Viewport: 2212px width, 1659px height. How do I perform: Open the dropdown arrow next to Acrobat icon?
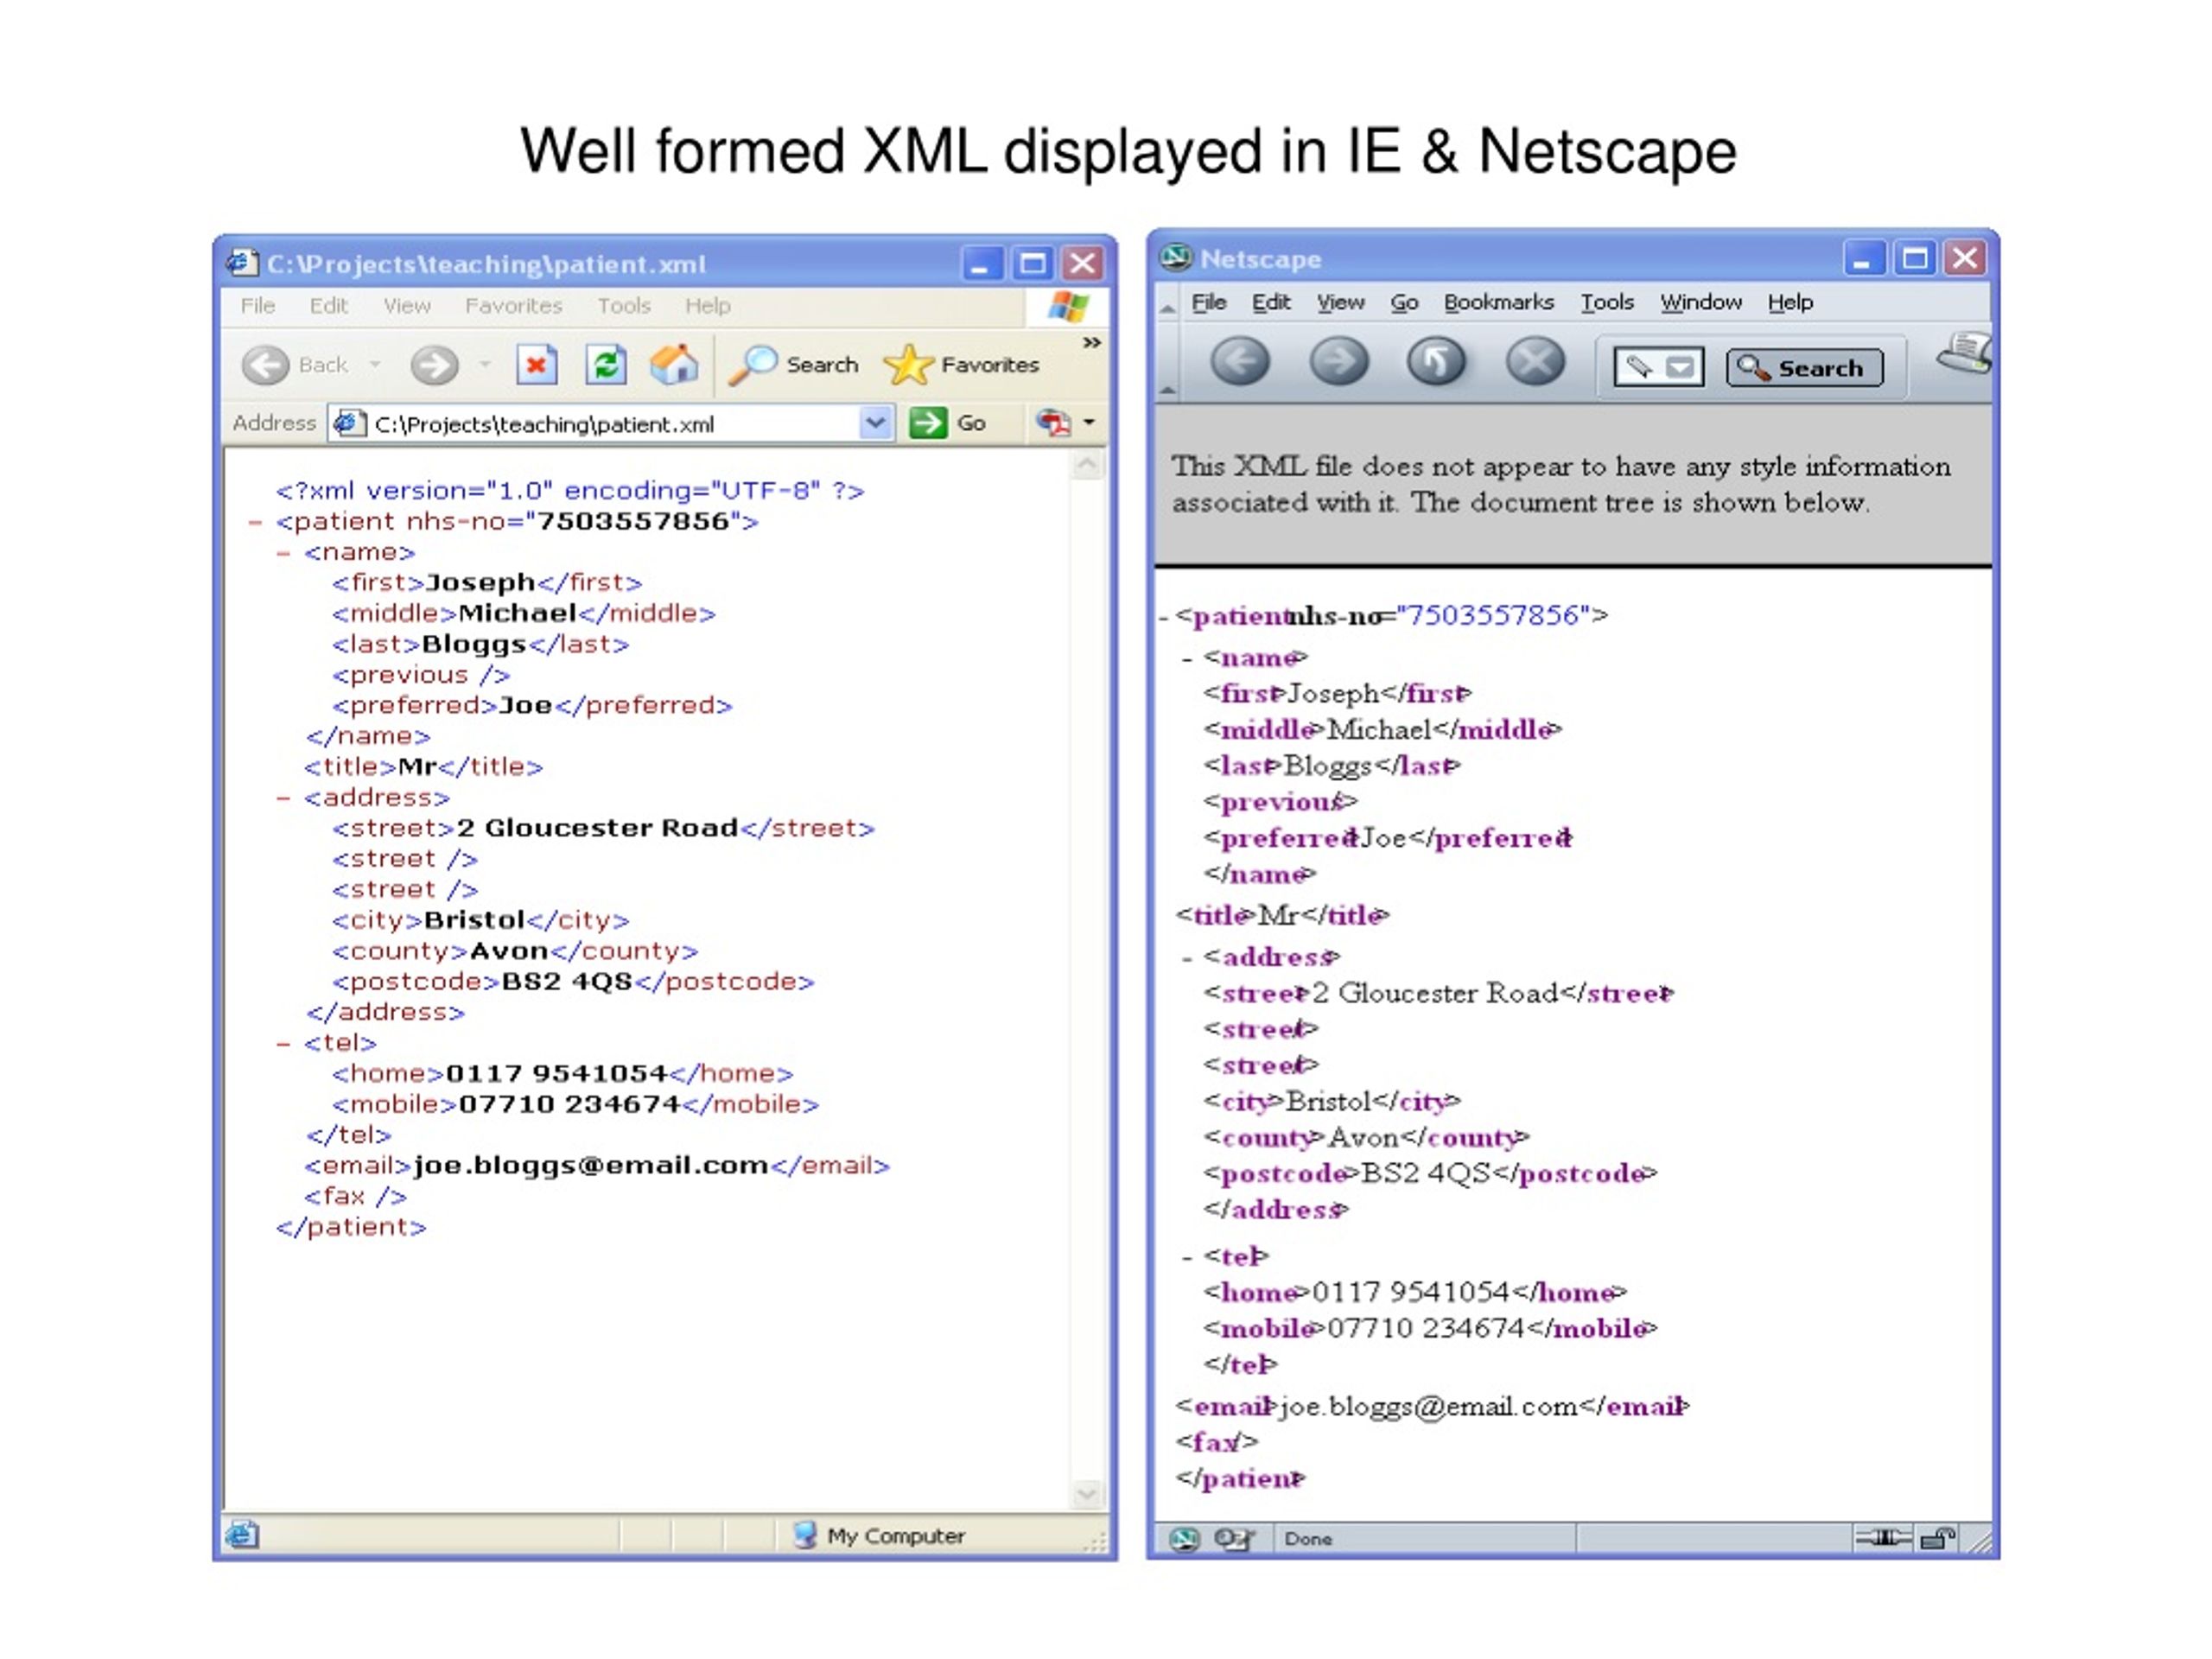[x=1089, y=422]
